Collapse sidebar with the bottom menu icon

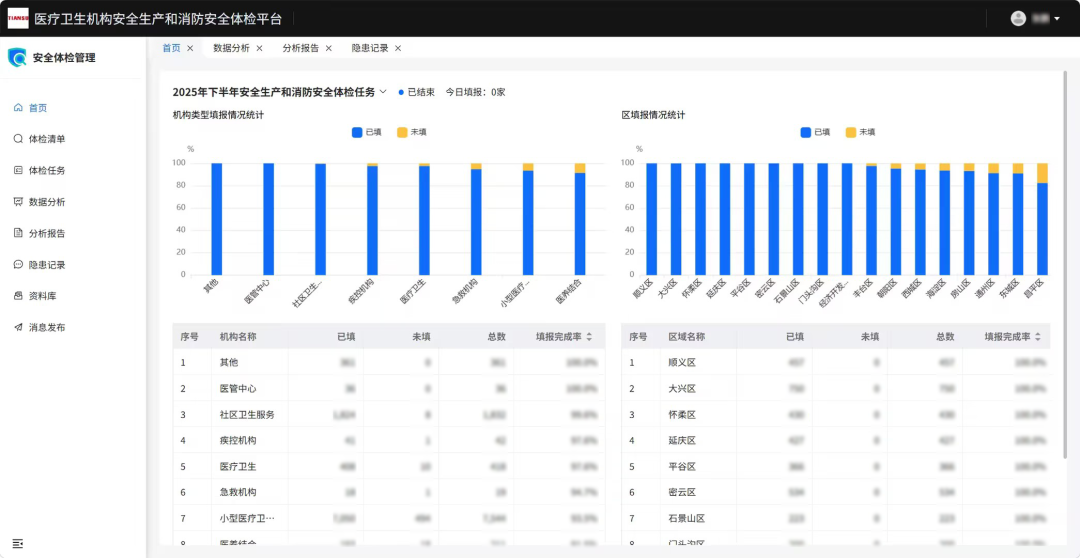18,544
